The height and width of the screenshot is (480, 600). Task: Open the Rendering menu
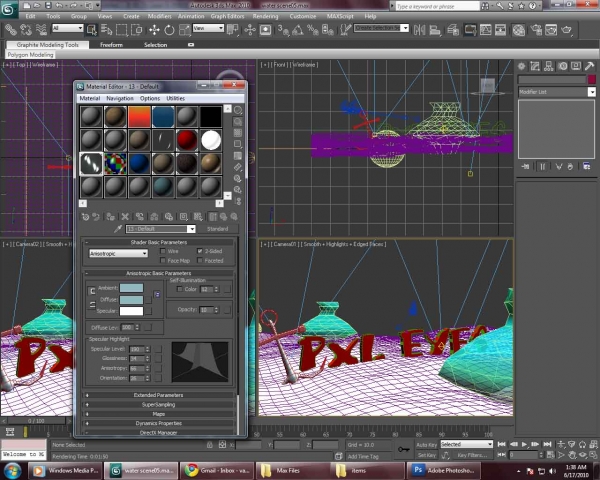tap(265, 16)
